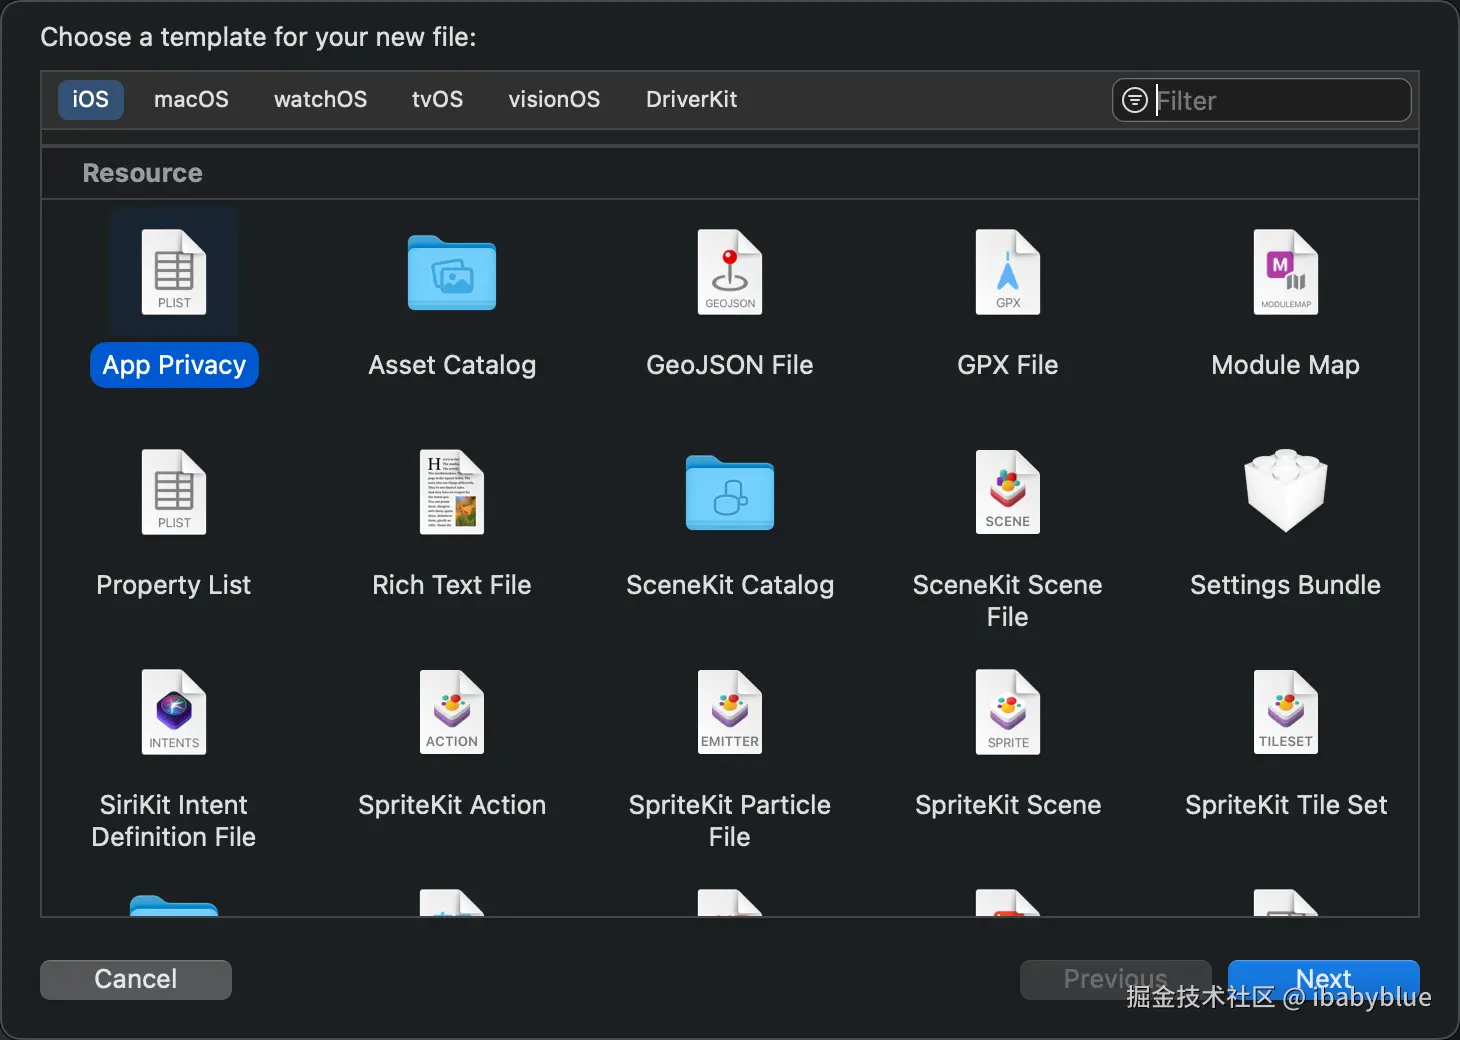Click the "SceneKit Catalog" label
The width and height of the screenshot is (1460, 1040).
(x=730, y=585)
